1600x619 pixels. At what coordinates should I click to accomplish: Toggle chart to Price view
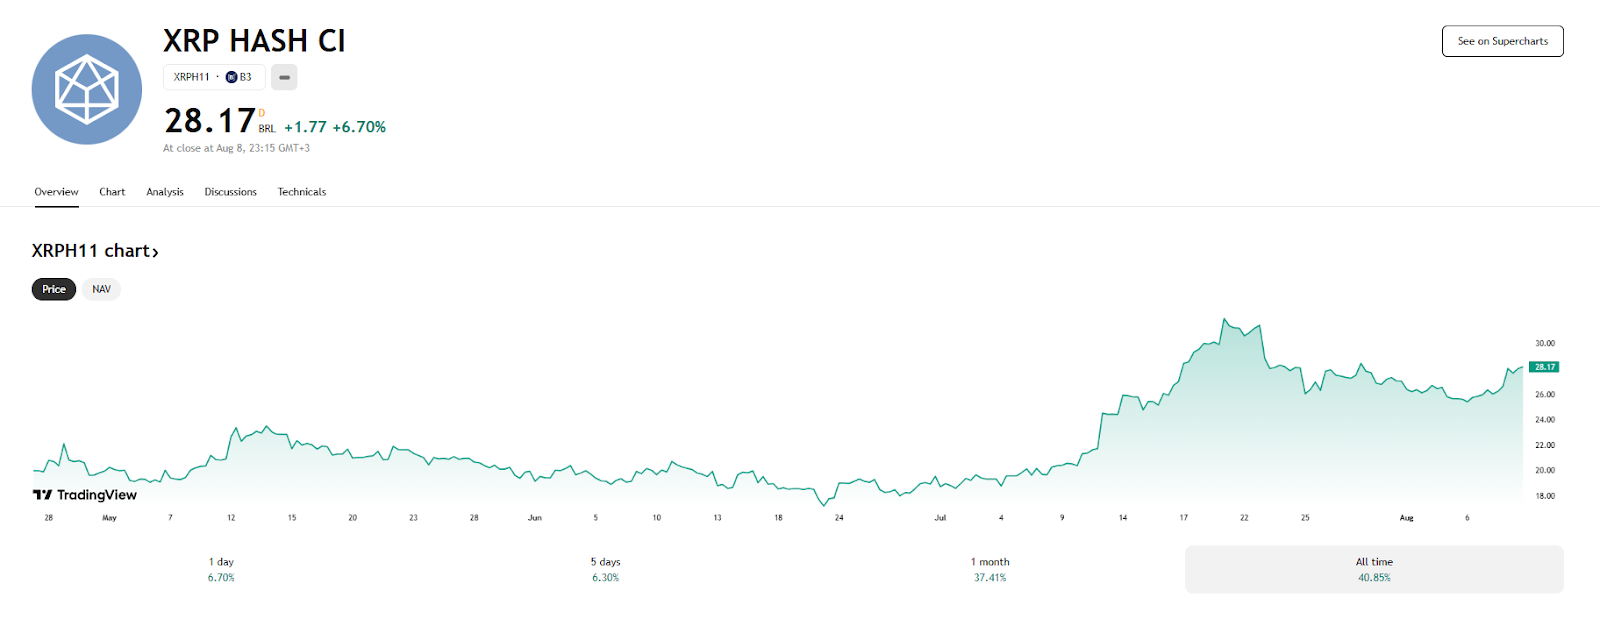(x=54, y=289)
